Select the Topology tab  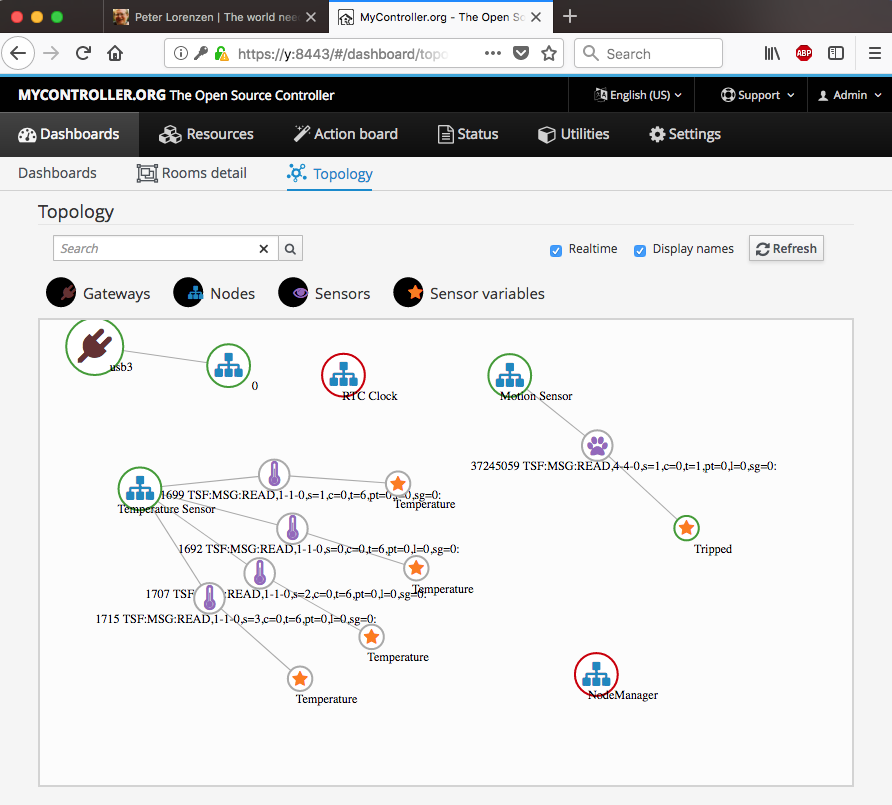pos(329,174)
